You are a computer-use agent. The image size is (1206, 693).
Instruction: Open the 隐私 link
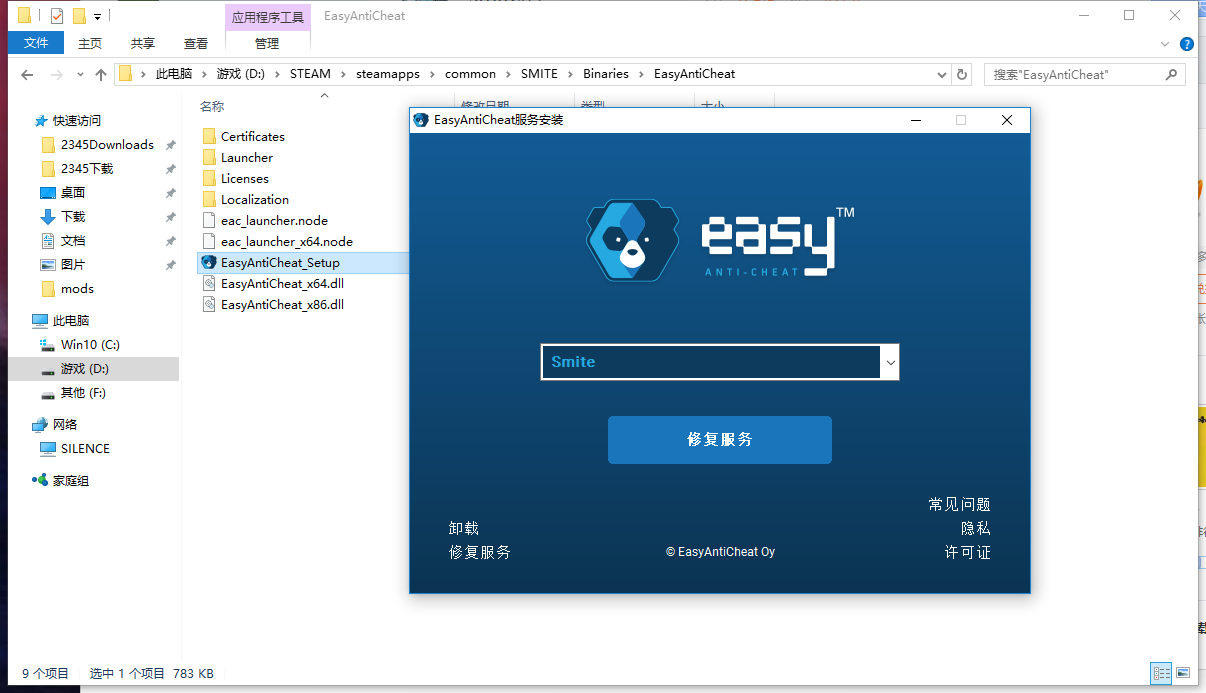[x=976, y=528]
